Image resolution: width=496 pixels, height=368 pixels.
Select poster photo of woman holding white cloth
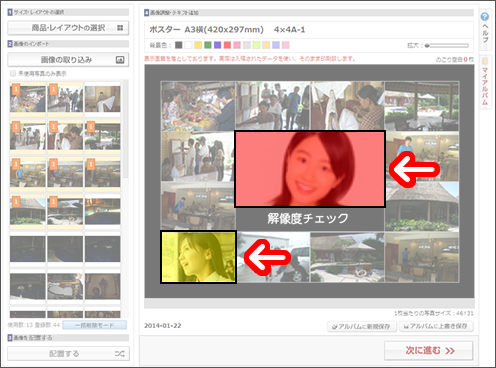coord(347,106)
